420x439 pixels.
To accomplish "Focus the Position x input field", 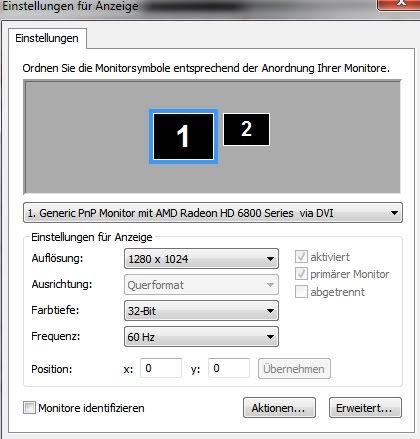I will coord(161,368).
